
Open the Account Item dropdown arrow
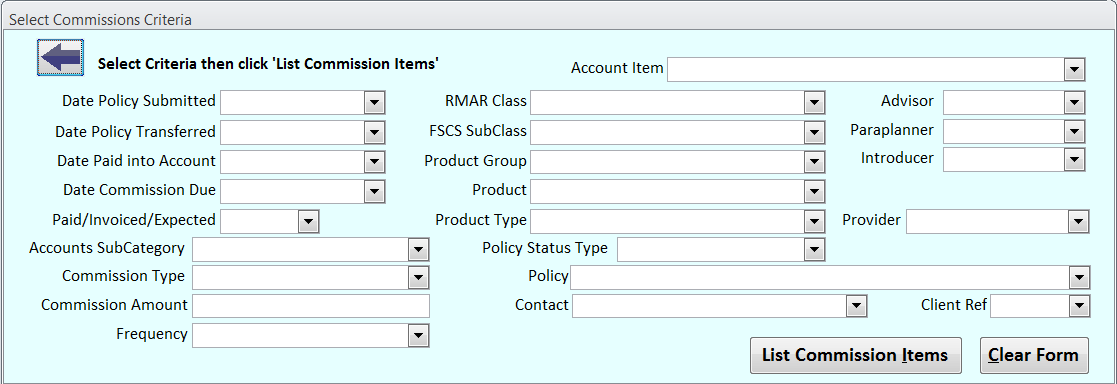[1074, 70]
